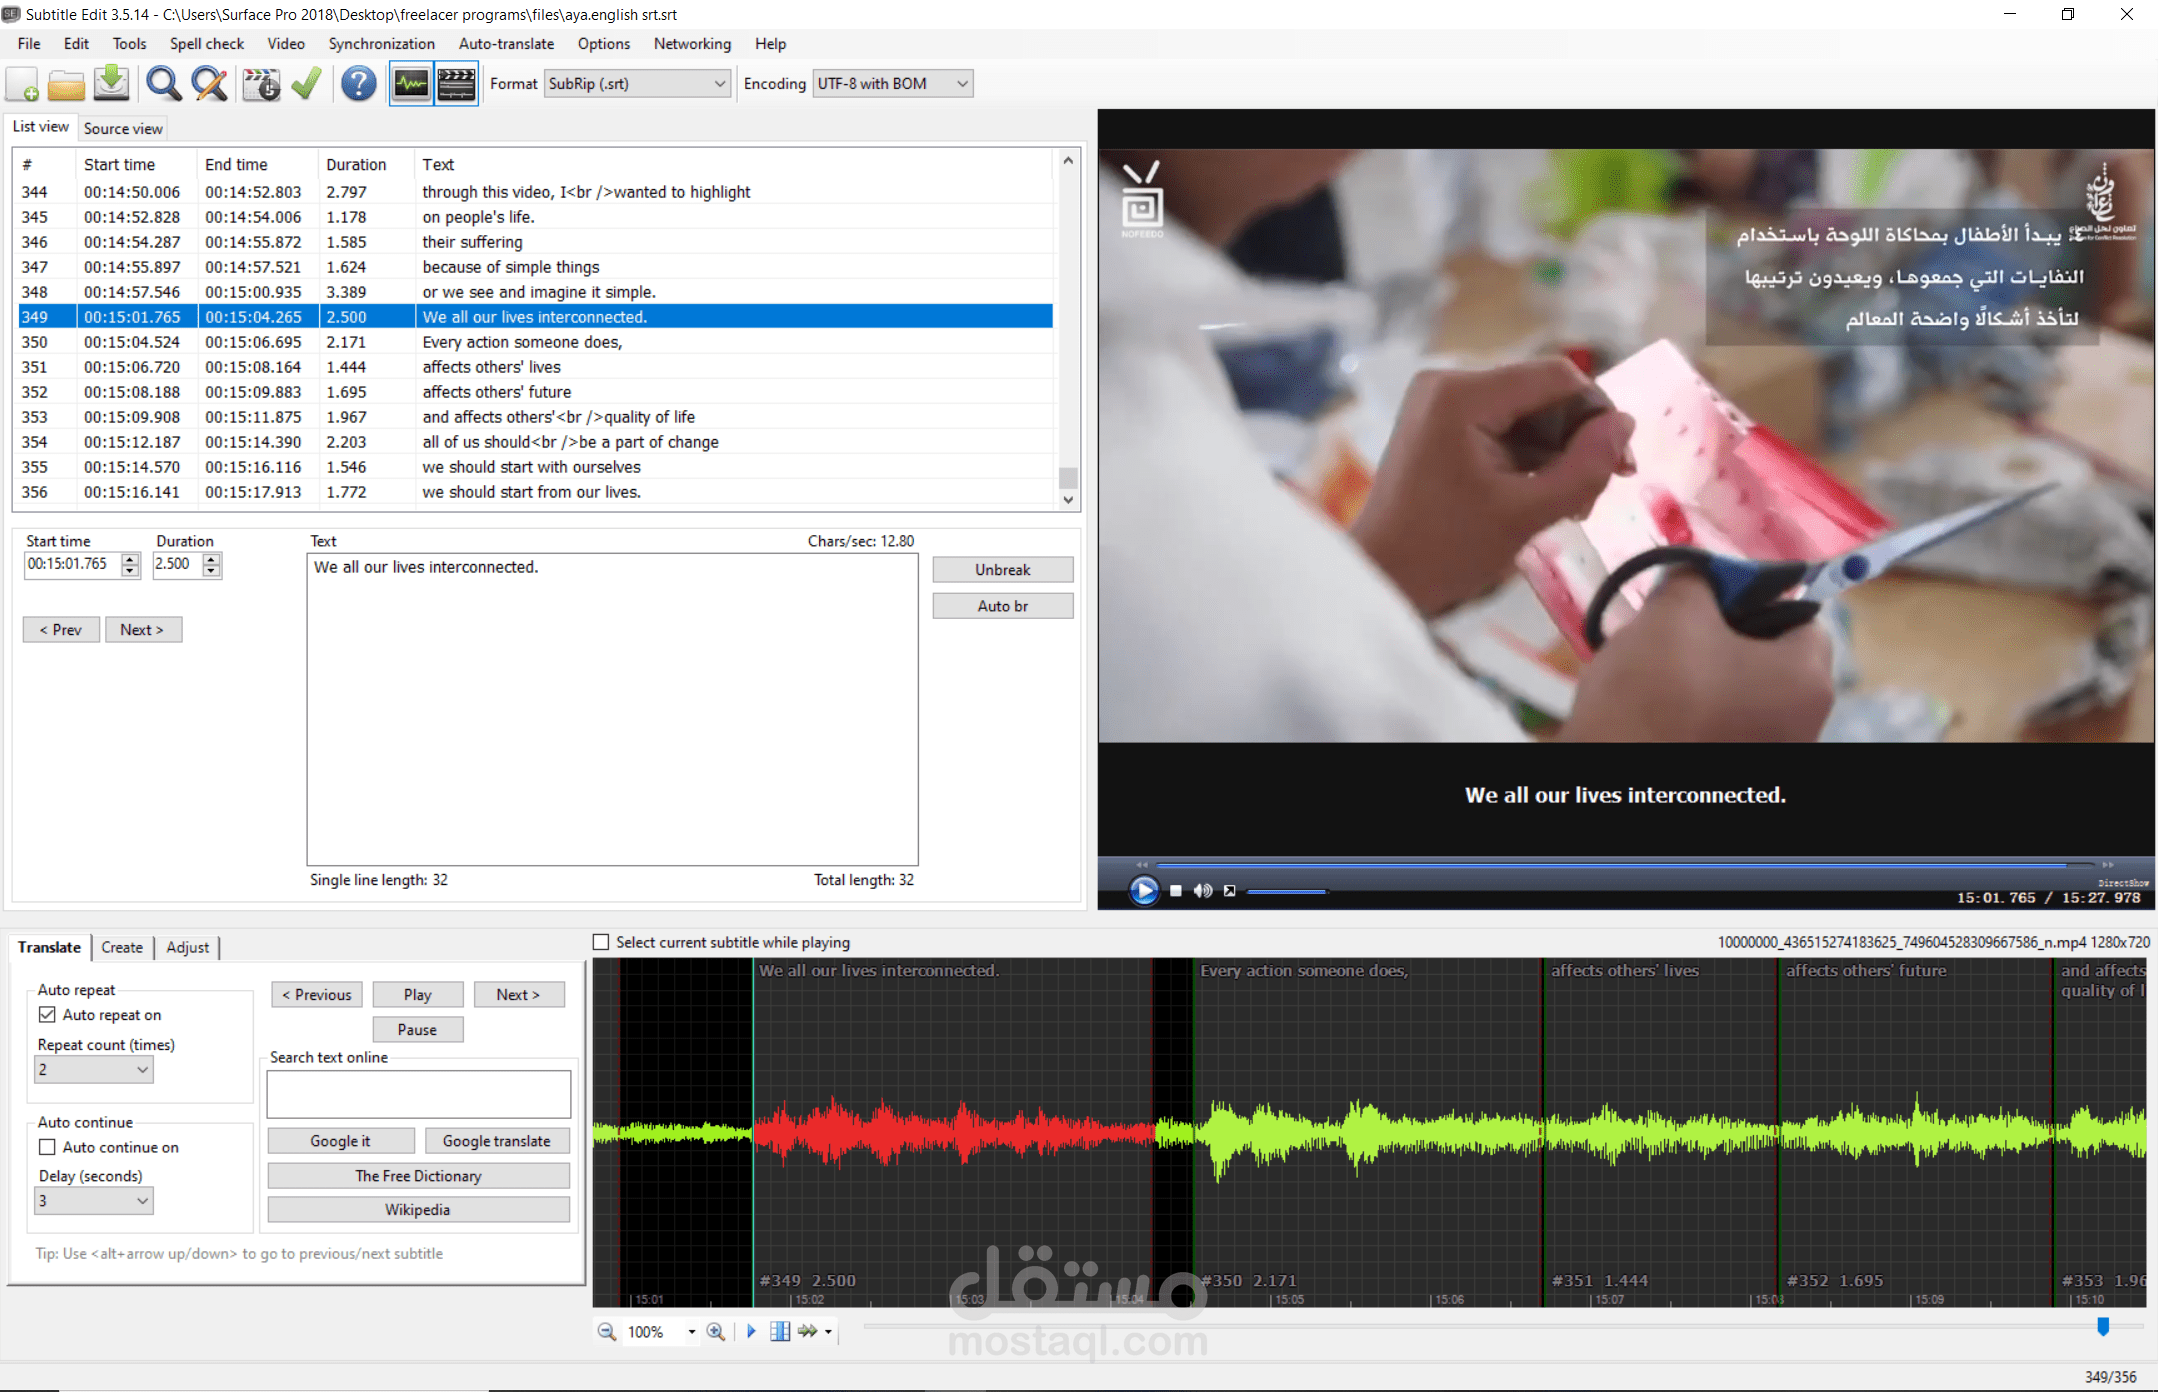Image resolution: width=2158 pixels, height=1392 pixels.
Task: Enable the Auto continue on checkbox
Action: pos(47,1147)
